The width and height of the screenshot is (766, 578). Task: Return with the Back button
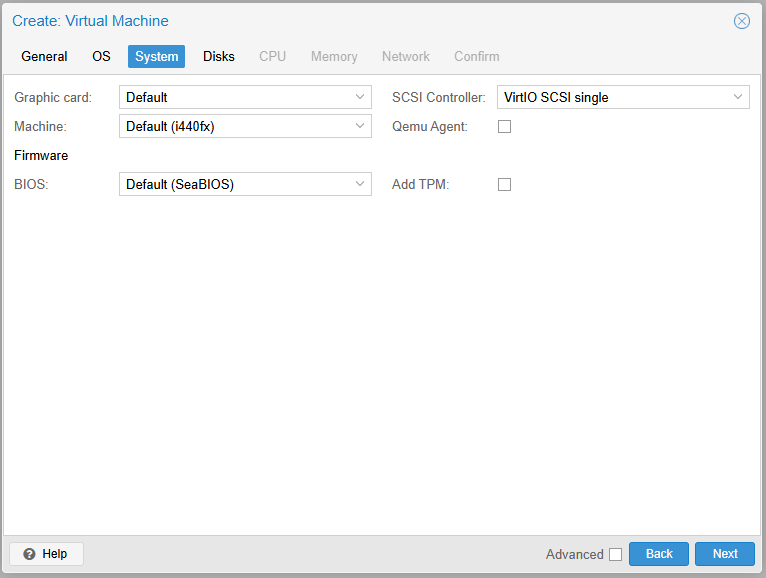[659, 554]
